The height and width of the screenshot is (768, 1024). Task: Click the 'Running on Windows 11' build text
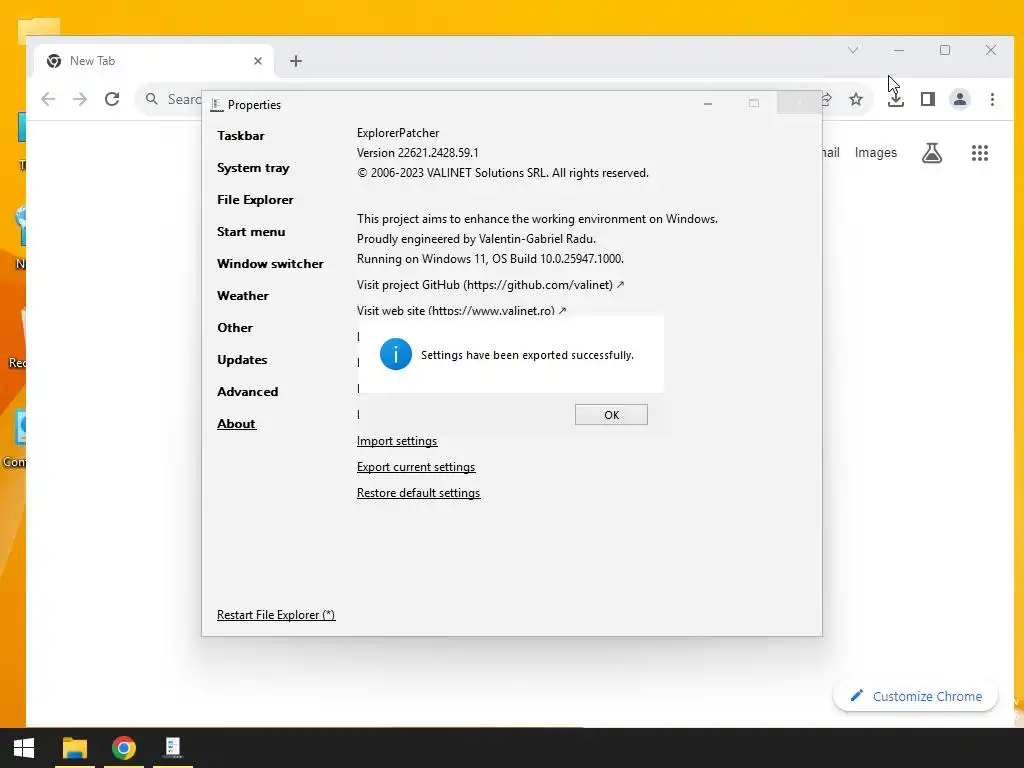490,259
